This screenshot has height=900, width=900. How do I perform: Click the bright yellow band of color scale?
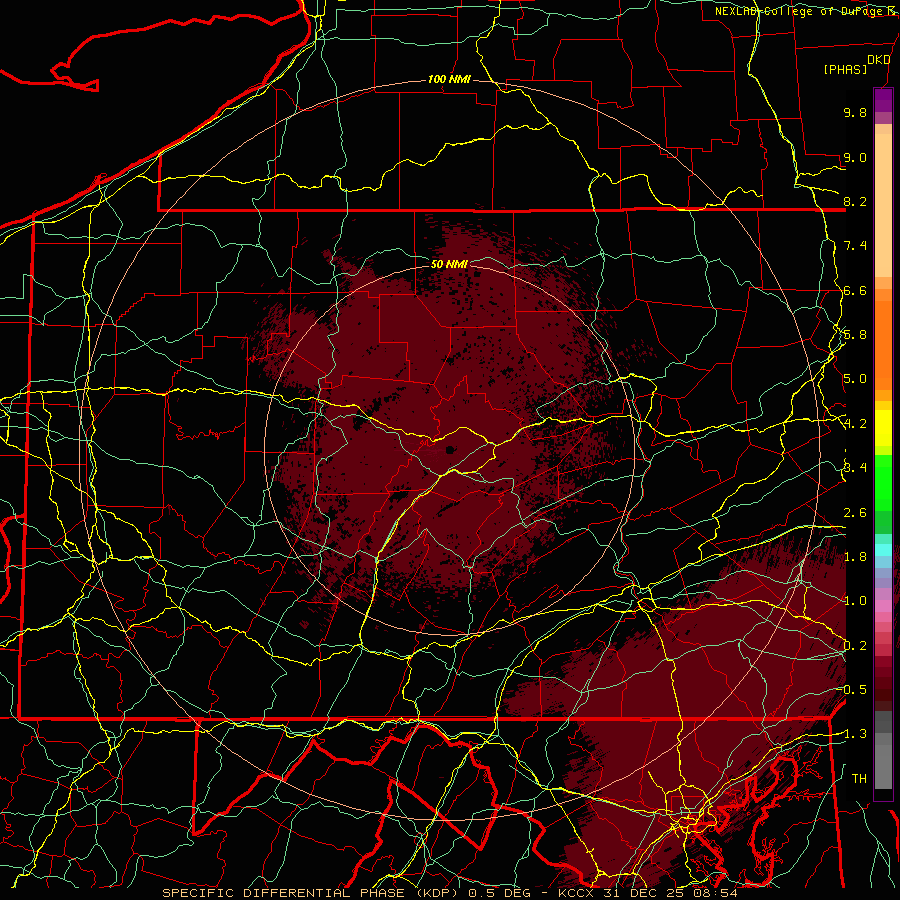[x=883, y=428]
